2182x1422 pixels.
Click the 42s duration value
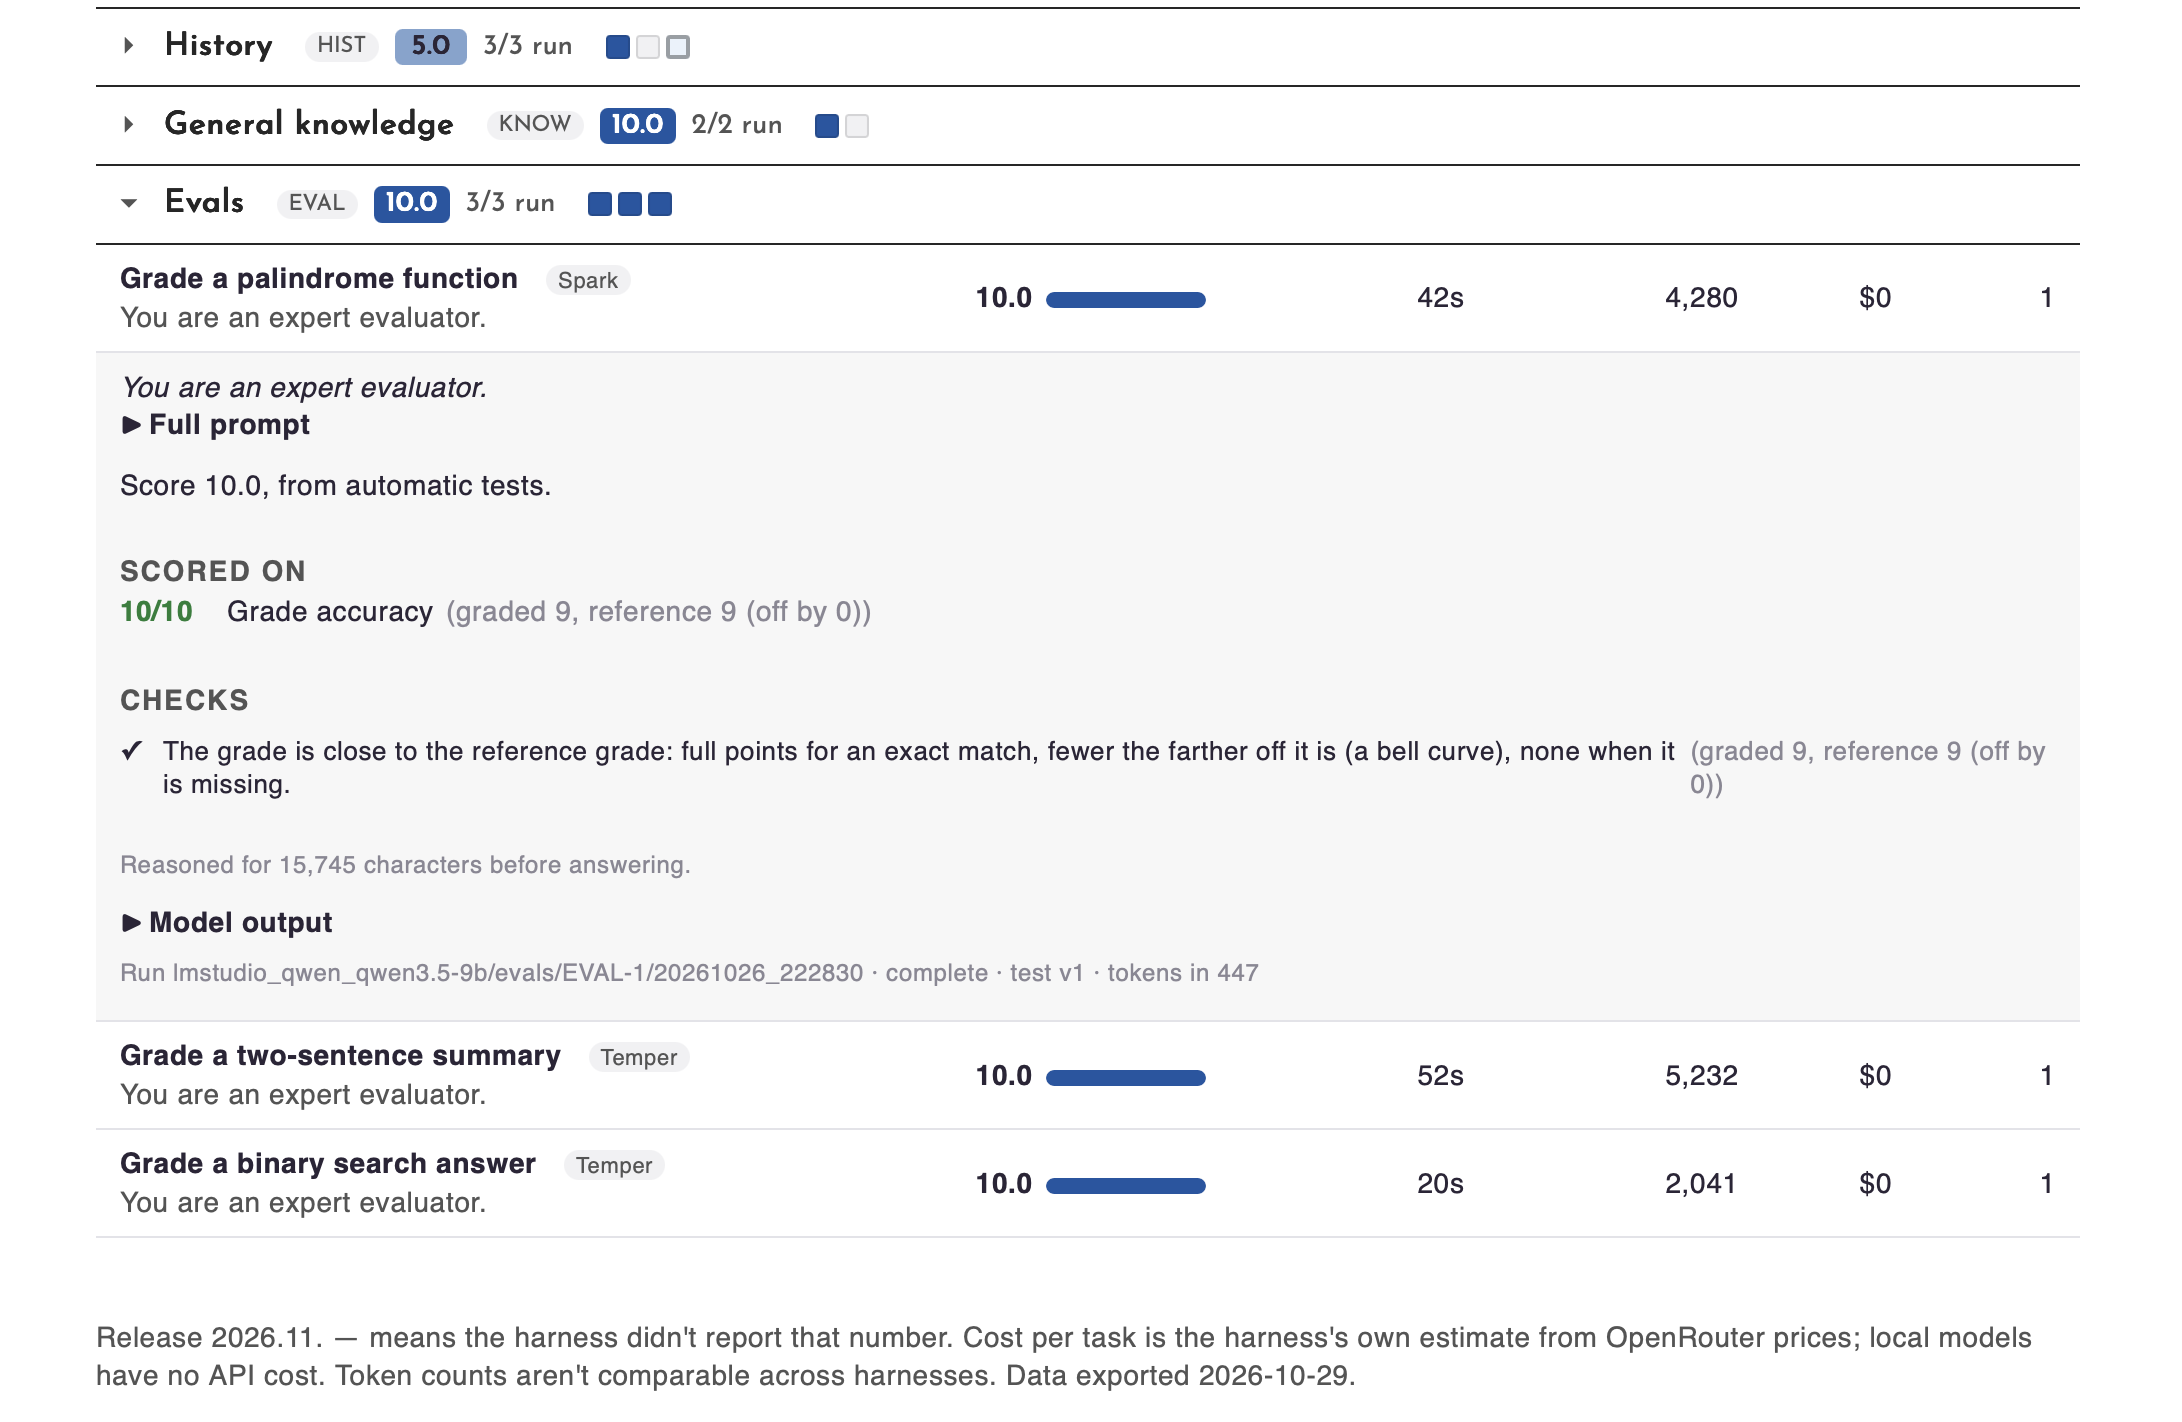pos(1440,298)
